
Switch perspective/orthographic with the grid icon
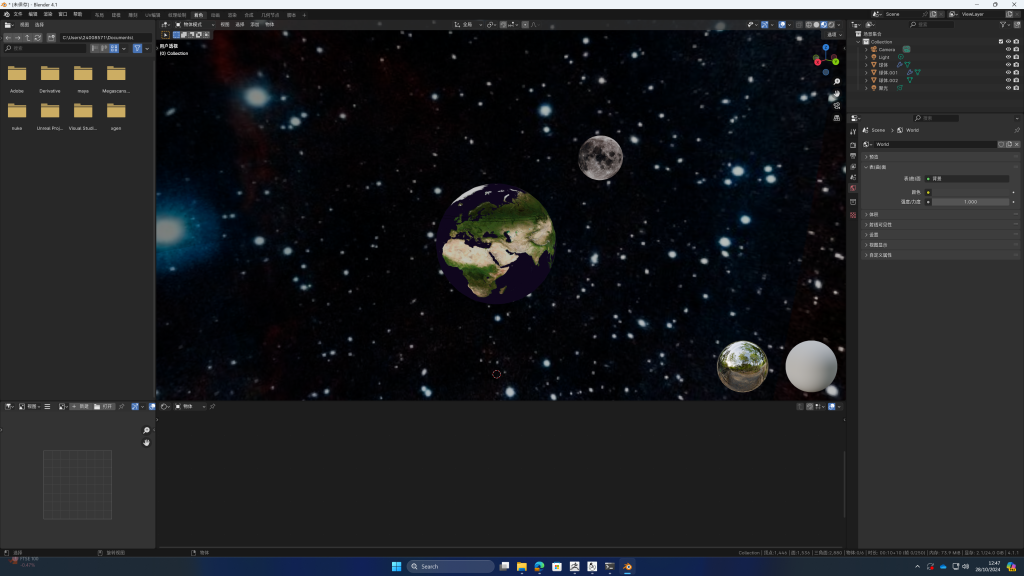pos(837,117)
